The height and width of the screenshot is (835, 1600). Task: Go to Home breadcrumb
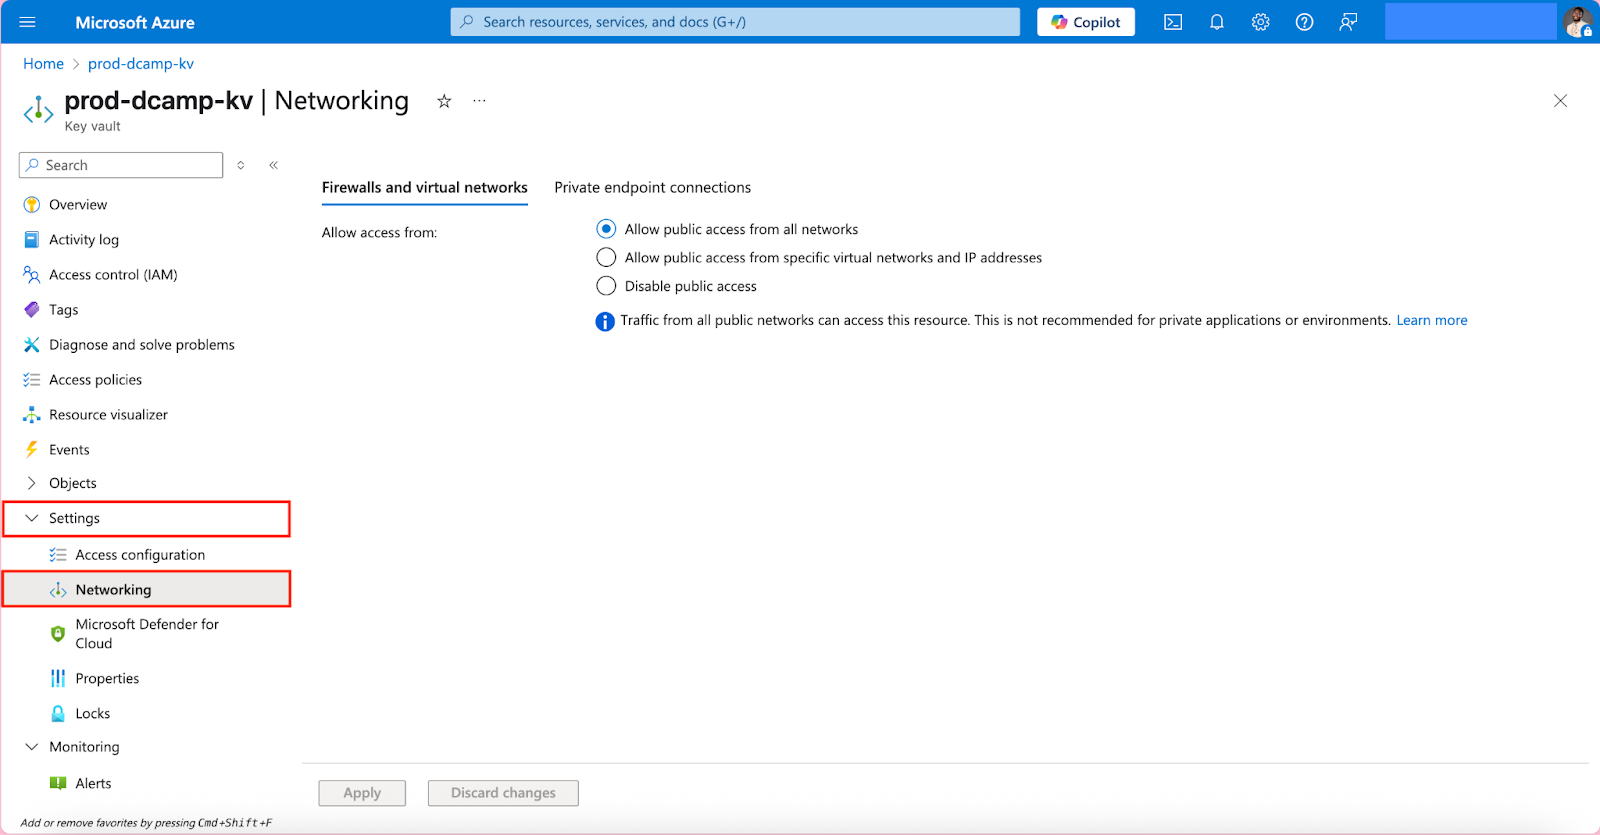[43, 63]
